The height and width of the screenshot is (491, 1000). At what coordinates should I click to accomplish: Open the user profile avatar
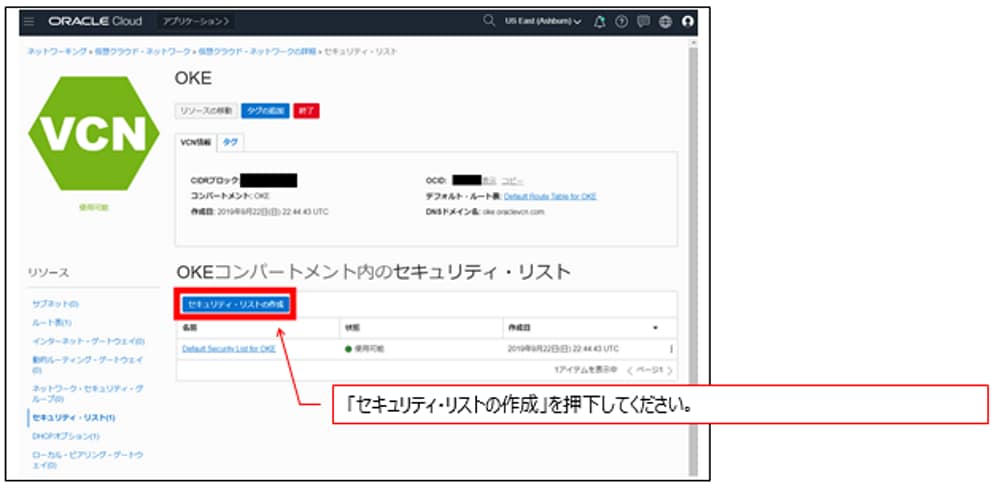687,22
